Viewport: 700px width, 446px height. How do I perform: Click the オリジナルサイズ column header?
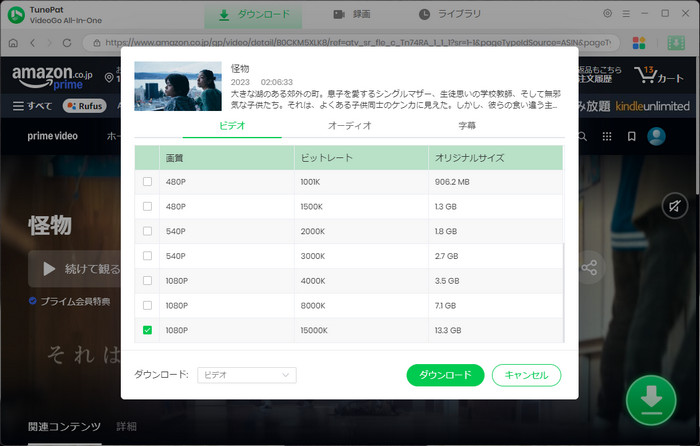(x=496, y=158)
